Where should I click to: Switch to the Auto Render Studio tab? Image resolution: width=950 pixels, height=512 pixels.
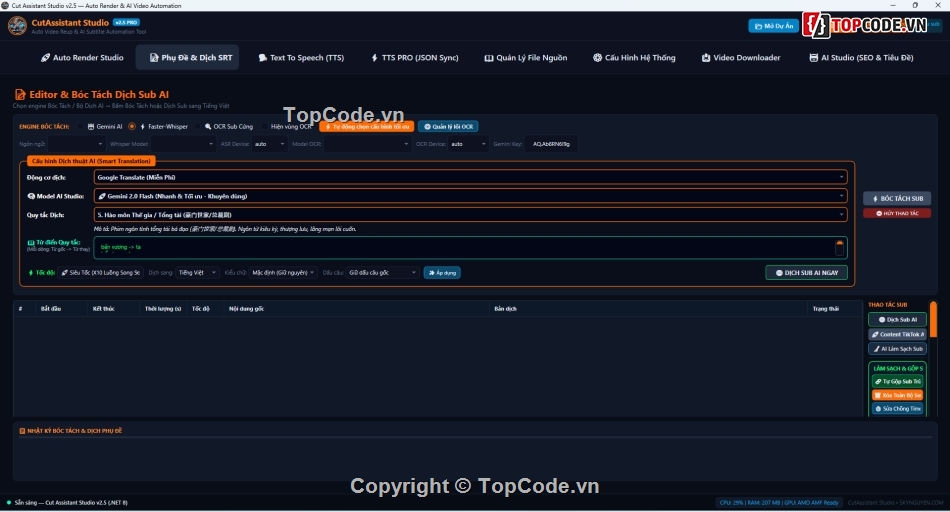pyautogui.click(x=82, y=58)
